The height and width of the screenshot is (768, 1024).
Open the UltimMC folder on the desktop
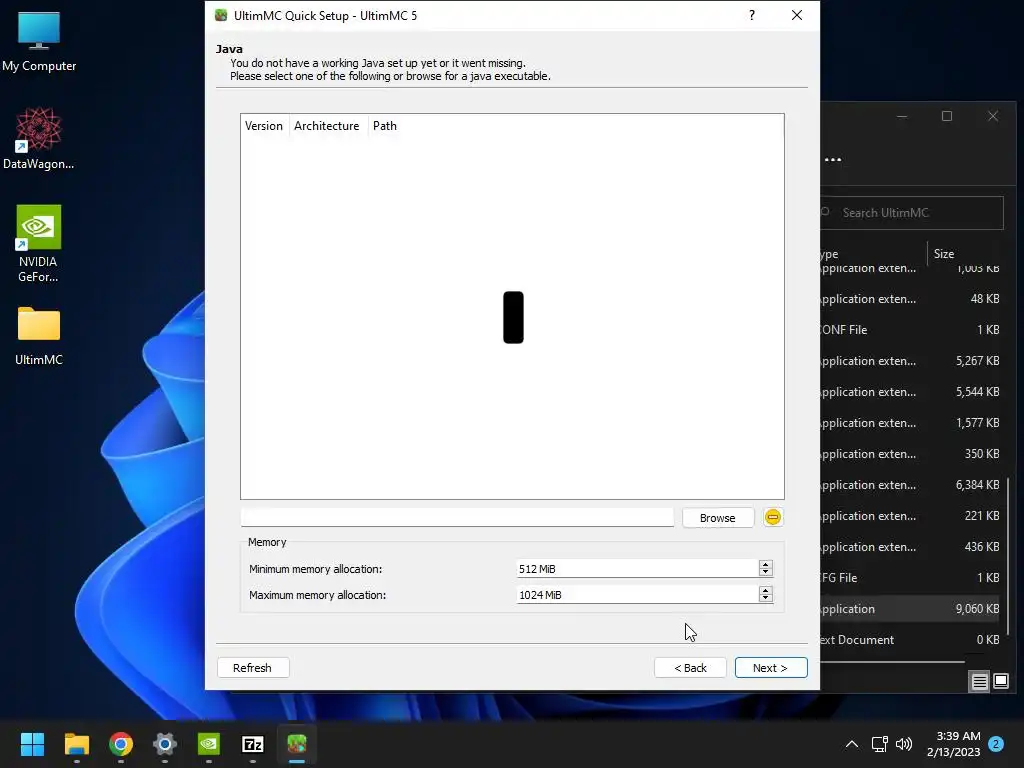click(39, 336)
